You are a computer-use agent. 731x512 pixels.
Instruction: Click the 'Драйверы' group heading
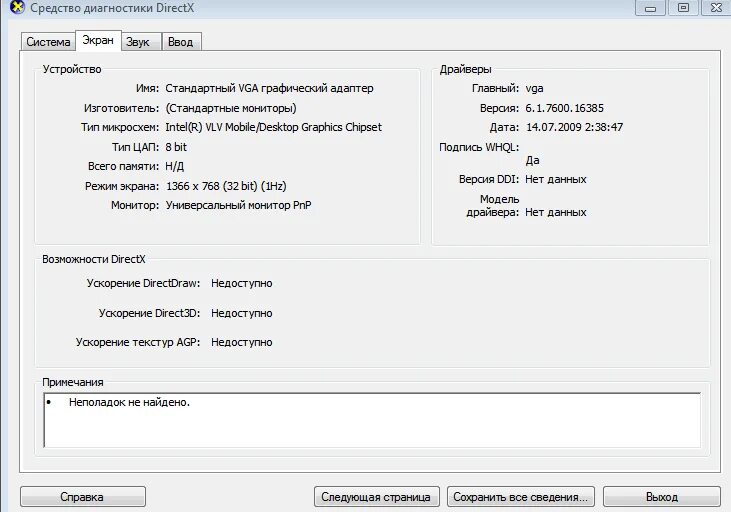(x=465, y=69)
